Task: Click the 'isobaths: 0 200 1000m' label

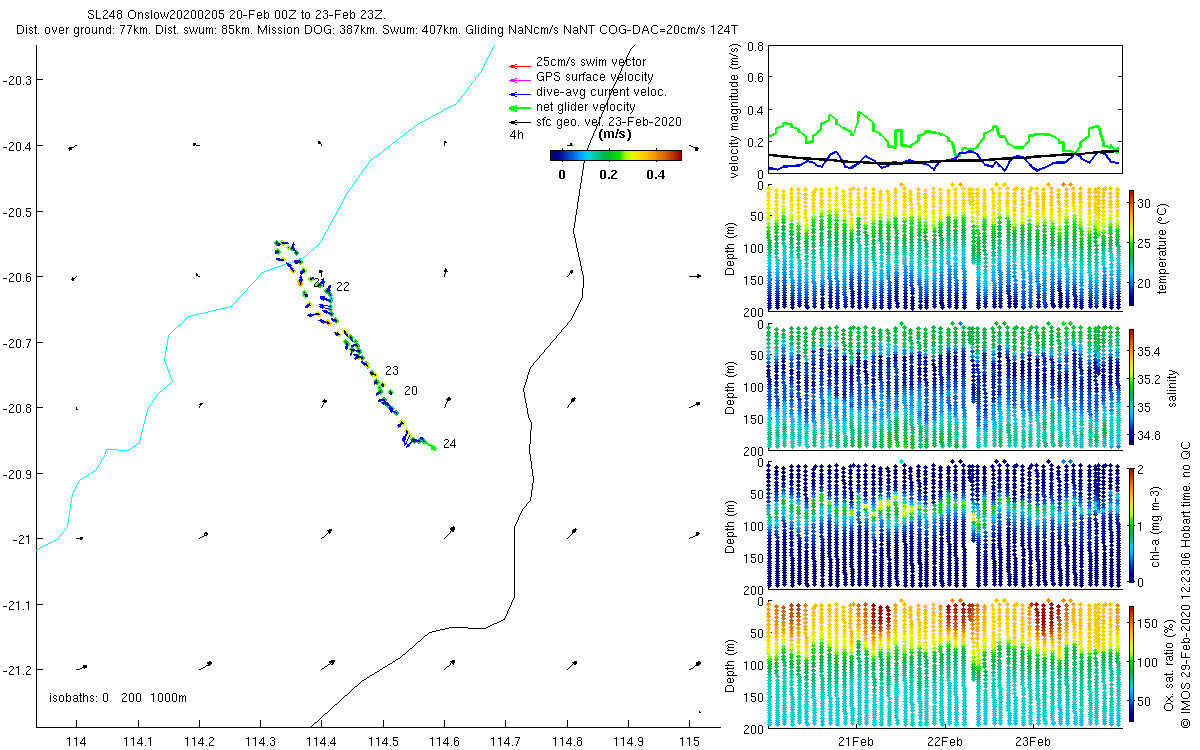Action: [x=118, y=698]
